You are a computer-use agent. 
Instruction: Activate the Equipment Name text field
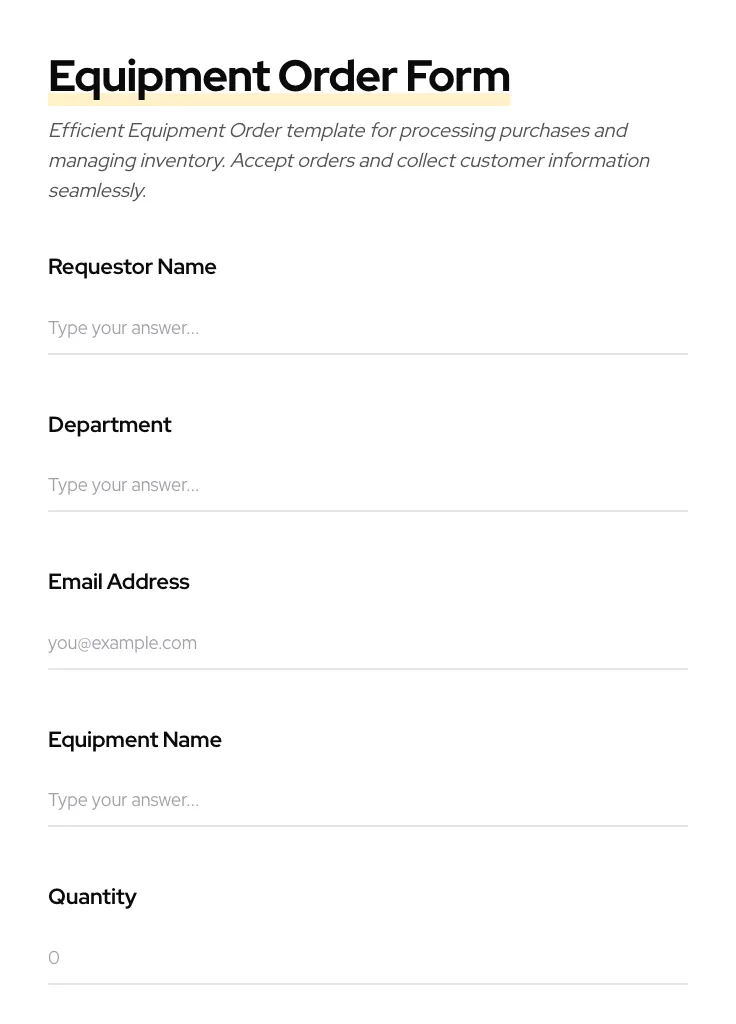click(x=367, y=800)
